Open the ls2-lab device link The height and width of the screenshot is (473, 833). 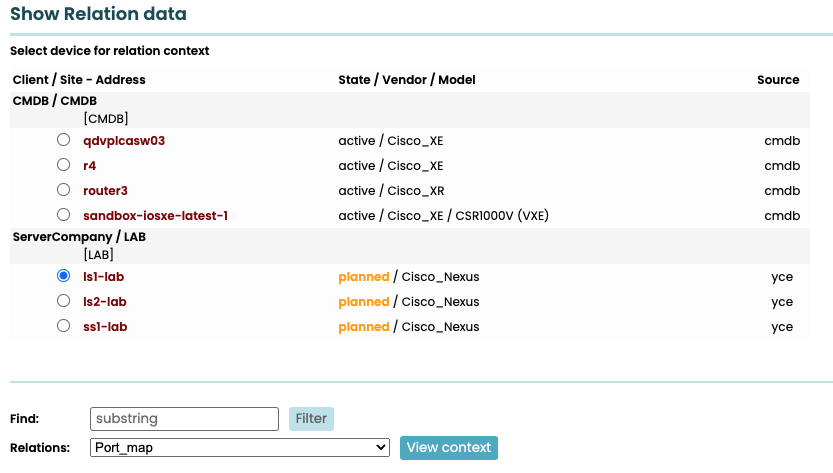coord(105,302)
